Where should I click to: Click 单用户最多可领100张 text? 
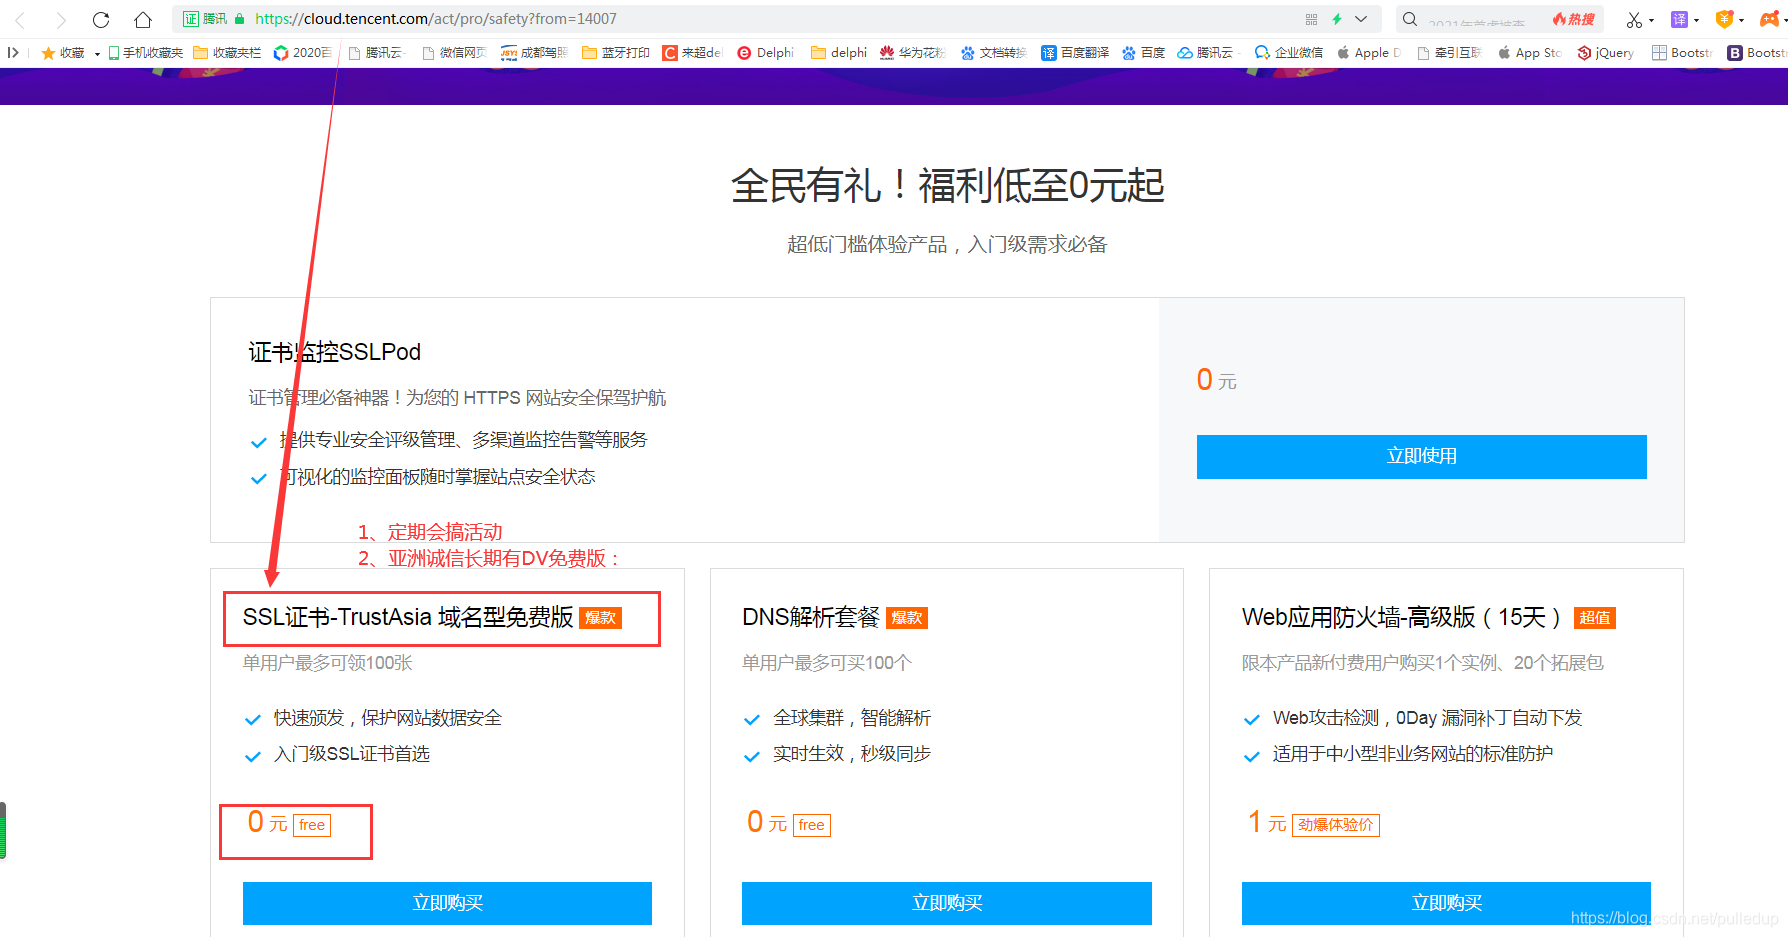click(x=328, y=663)
